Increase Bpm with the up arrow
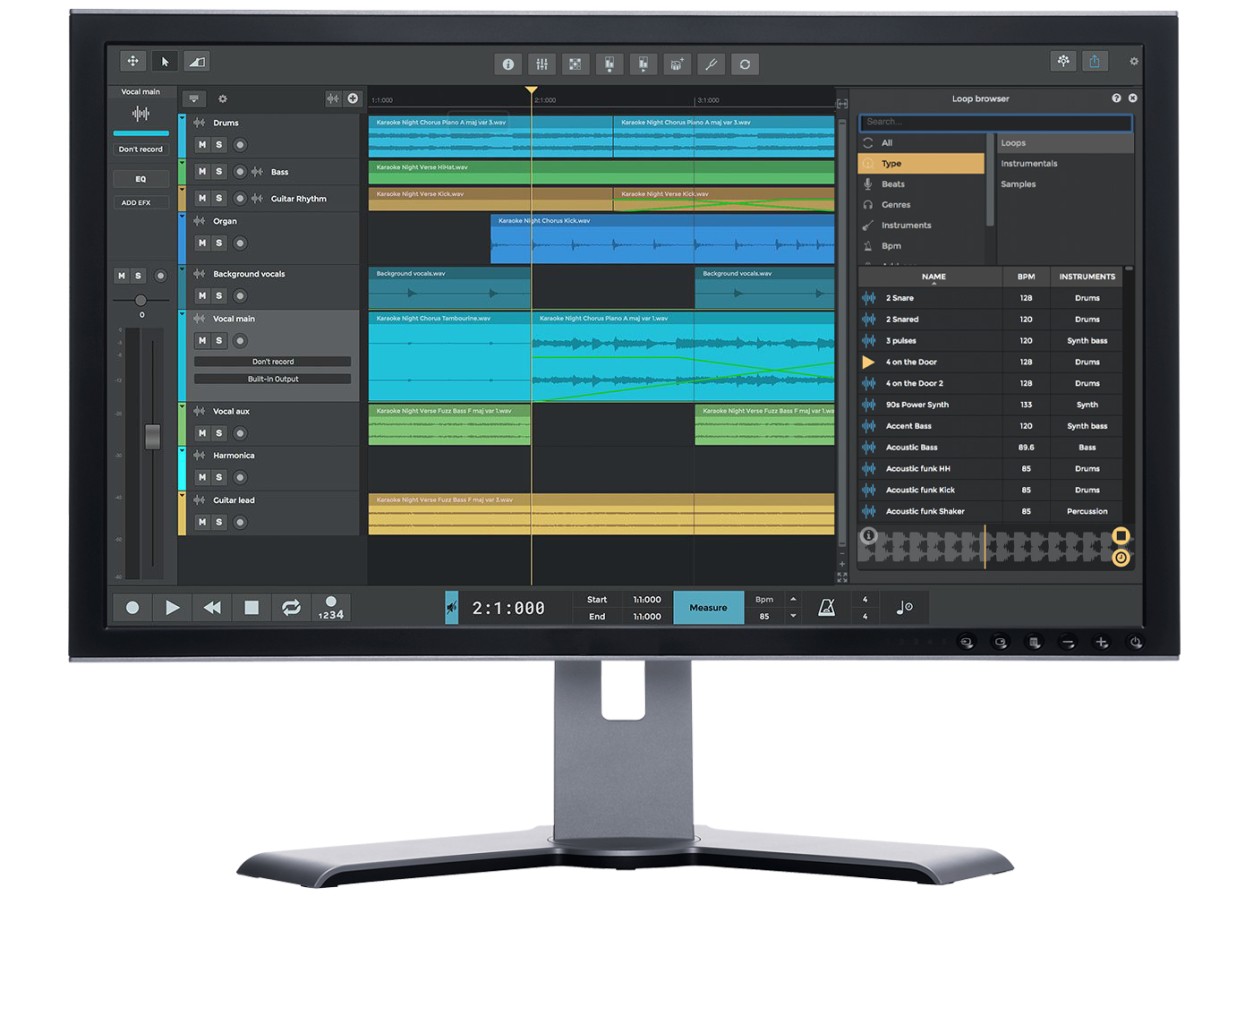This screenshot has width=1253, height=1024. (793, 600)
